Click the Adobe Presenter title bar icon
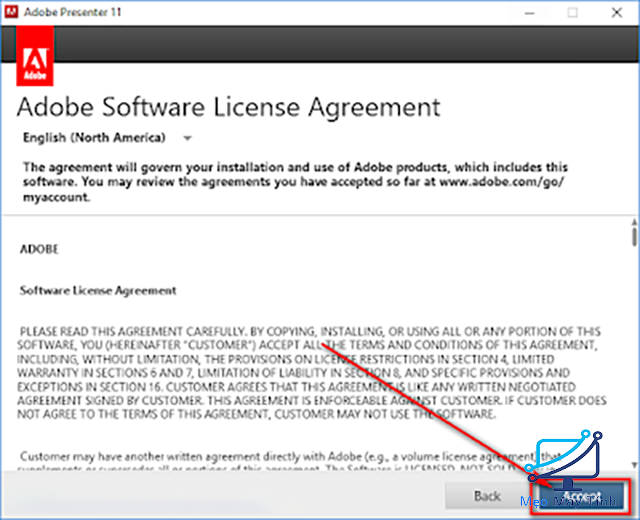 click(x=11, y=12)
